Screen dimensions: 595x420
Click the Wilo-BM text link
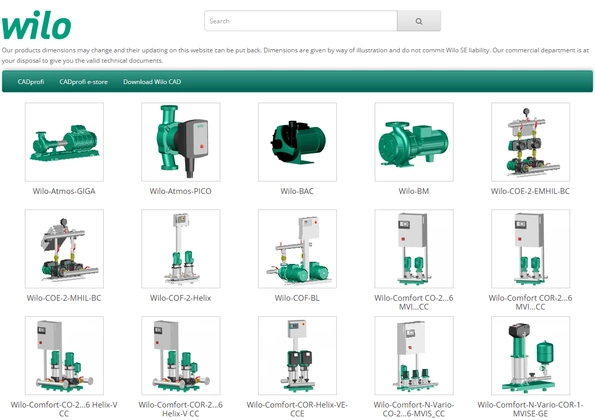click(x=414, y=191)
